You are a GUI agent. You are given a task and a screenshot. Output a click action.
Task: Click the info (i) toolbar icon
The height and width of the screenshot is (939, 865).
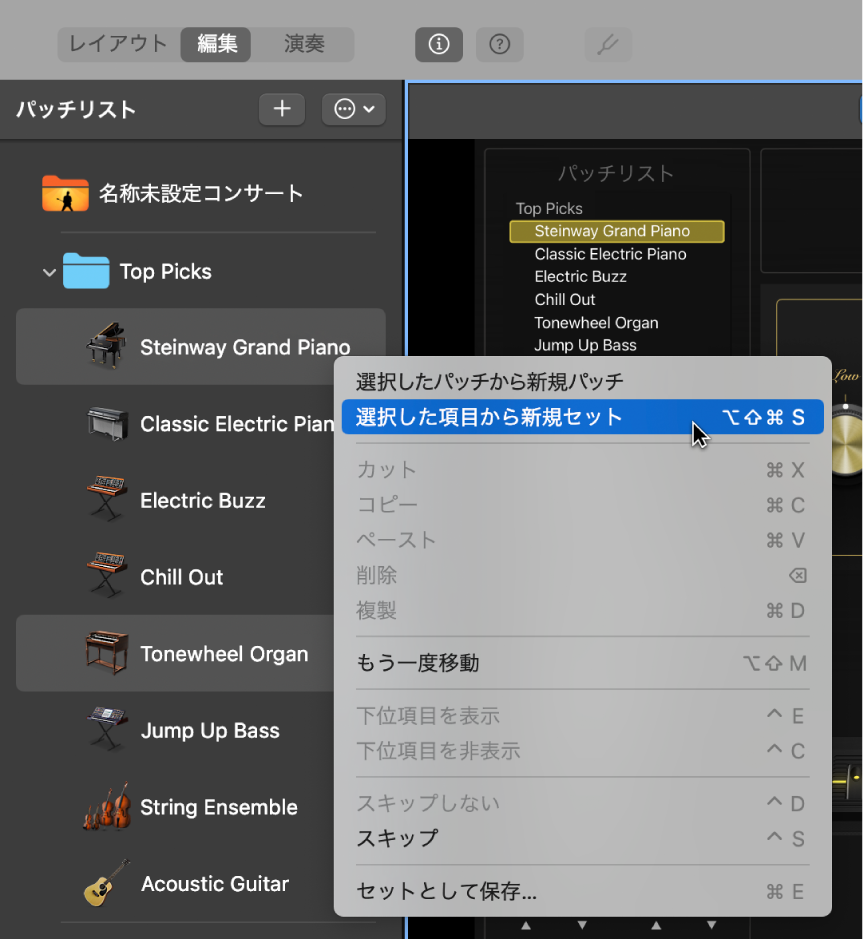[x=438, y=44]
